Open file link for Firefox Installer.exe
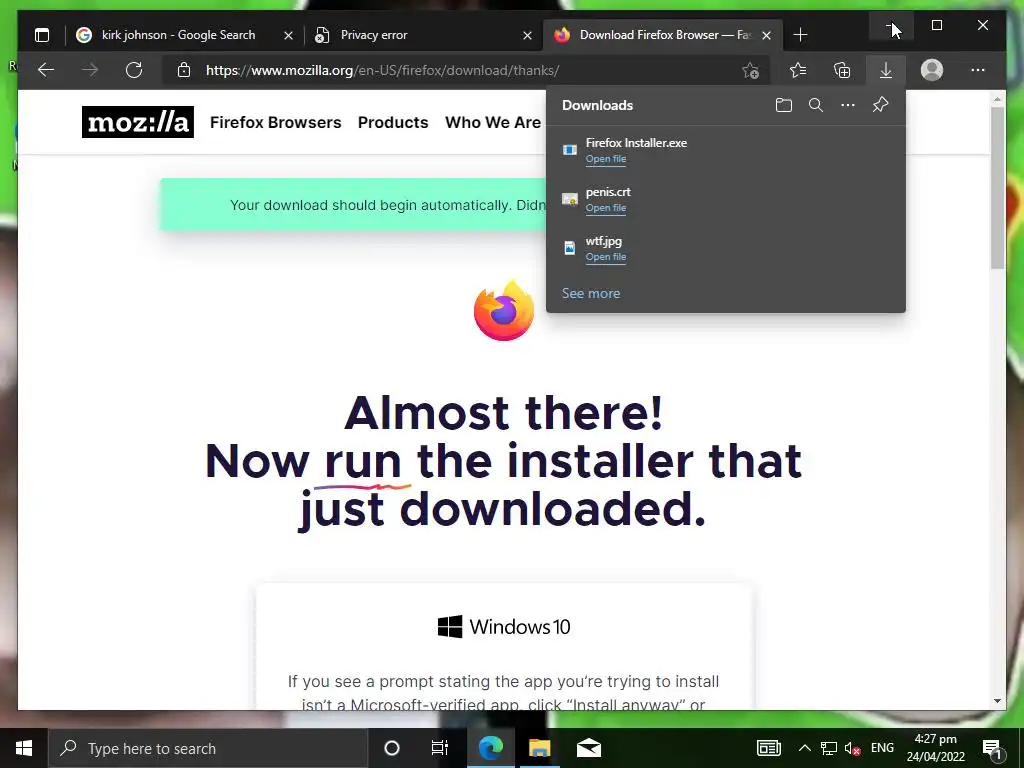 pyautogui.click(x=605, y=159)
